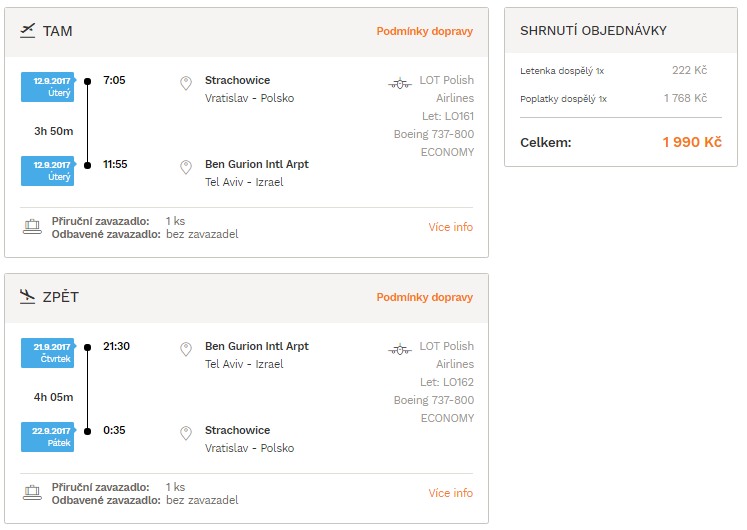
Task: Click the airplane icon next to flight LO162
Action: click(400, 350)
